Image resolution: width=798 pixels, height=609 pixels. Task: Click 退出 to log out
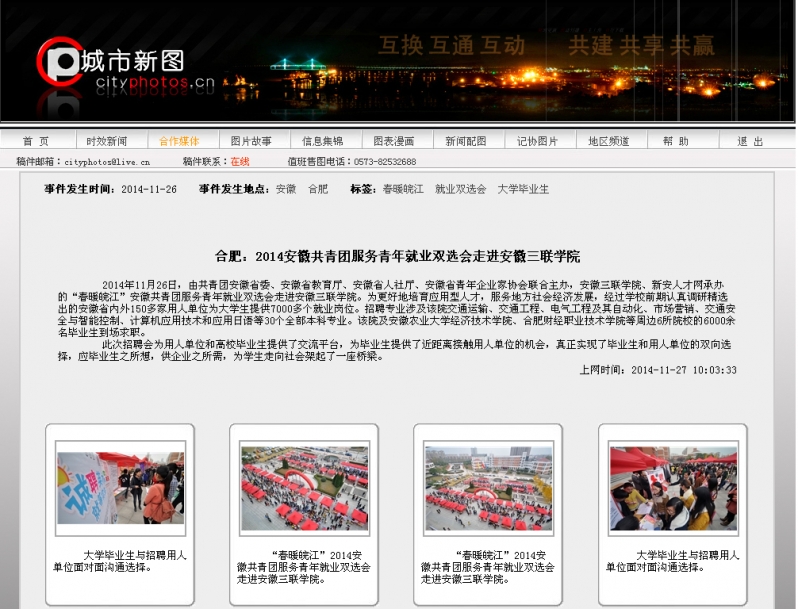pyautogui.click(x=750, y=141)
